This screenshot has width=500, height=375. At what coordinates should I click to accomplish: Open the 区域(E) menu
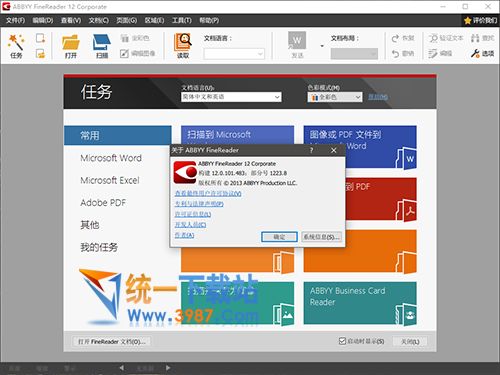coord(154,20)
